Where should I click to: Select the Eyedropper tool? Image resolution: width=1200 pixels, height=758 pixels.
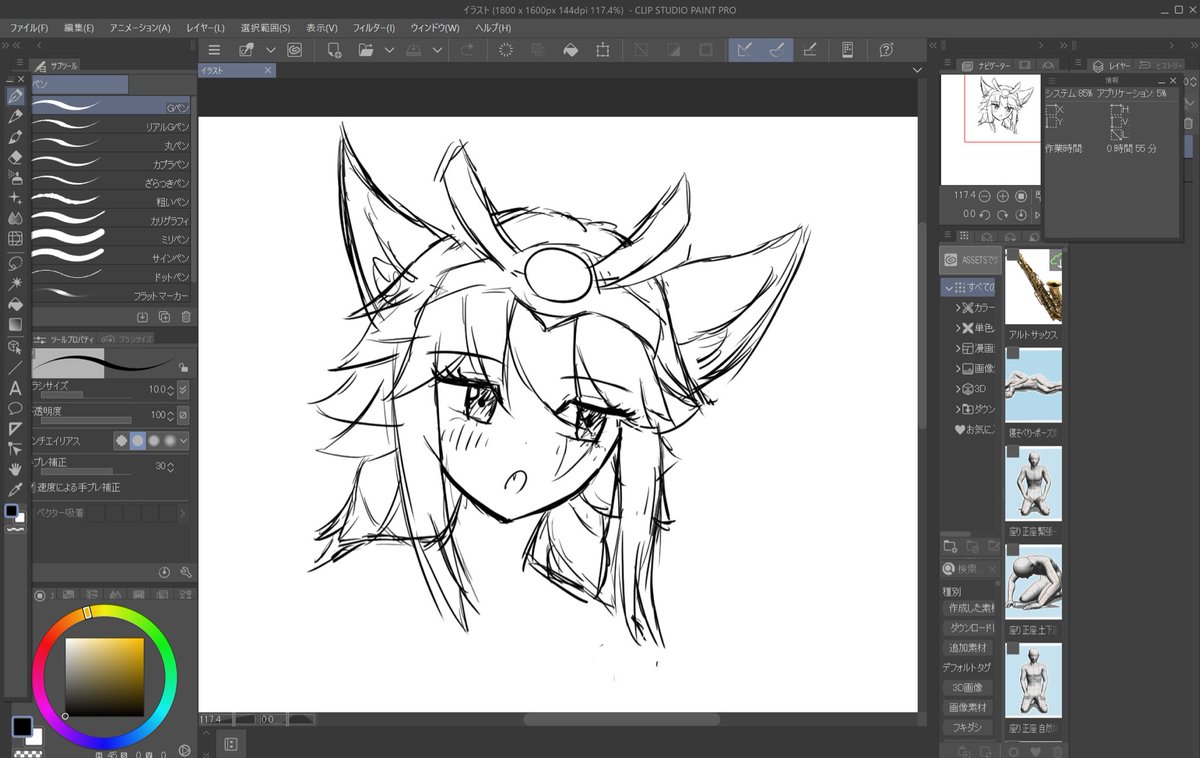15,489
